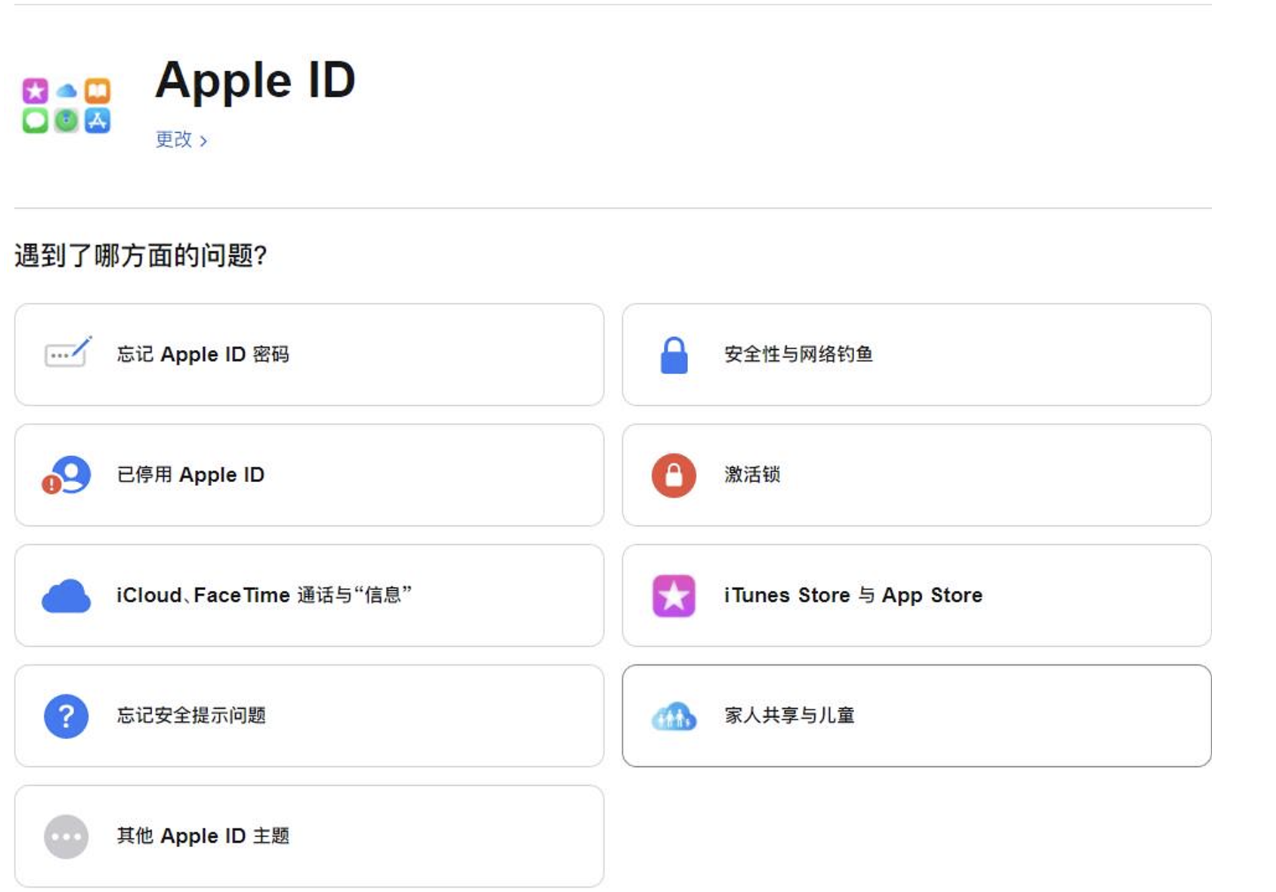Open the 家人共享与儿童 label
This screenshot has height=892, width=1276.
coord(790,716)
